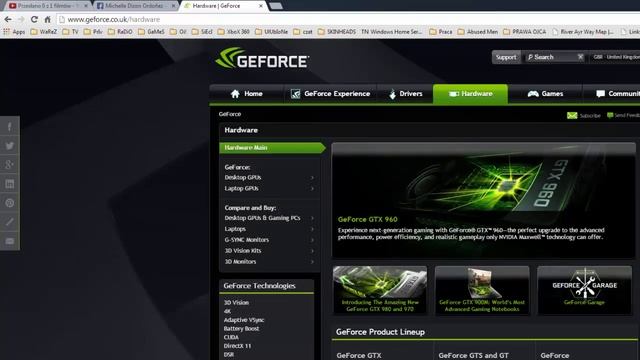Expand the Laptop GPUs submenu arrow
The height and width of the screenshot is (360, 640).
click(x=312, y=189)
